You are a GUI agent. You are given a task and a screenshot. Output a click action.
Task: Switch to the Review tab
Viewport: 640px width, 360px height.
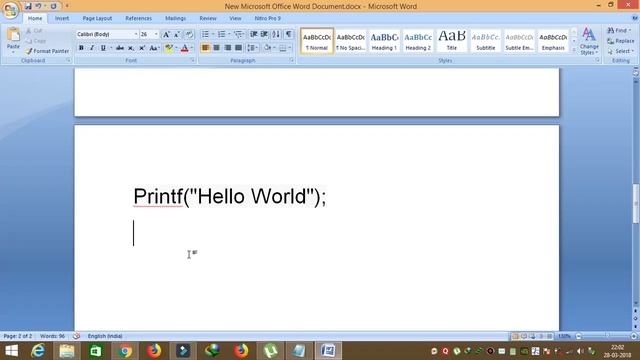(x=208, y=18)
